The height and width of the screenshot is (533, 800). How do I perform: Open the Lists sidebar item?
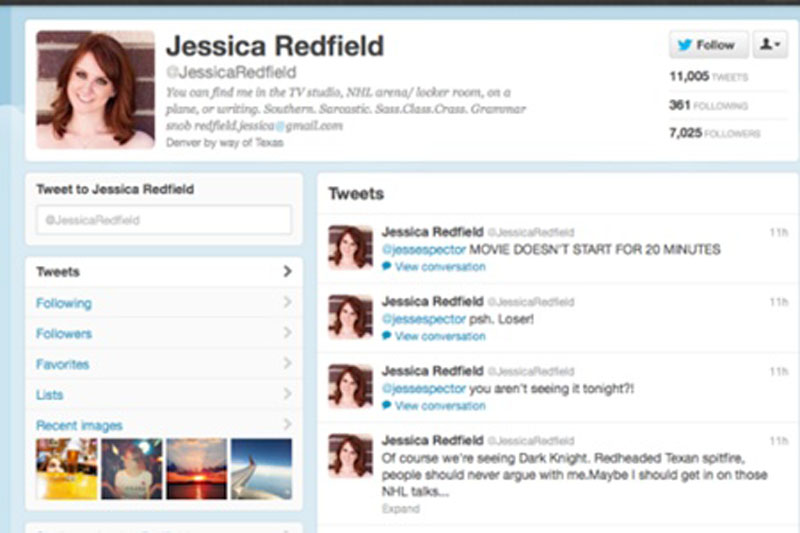164,395
